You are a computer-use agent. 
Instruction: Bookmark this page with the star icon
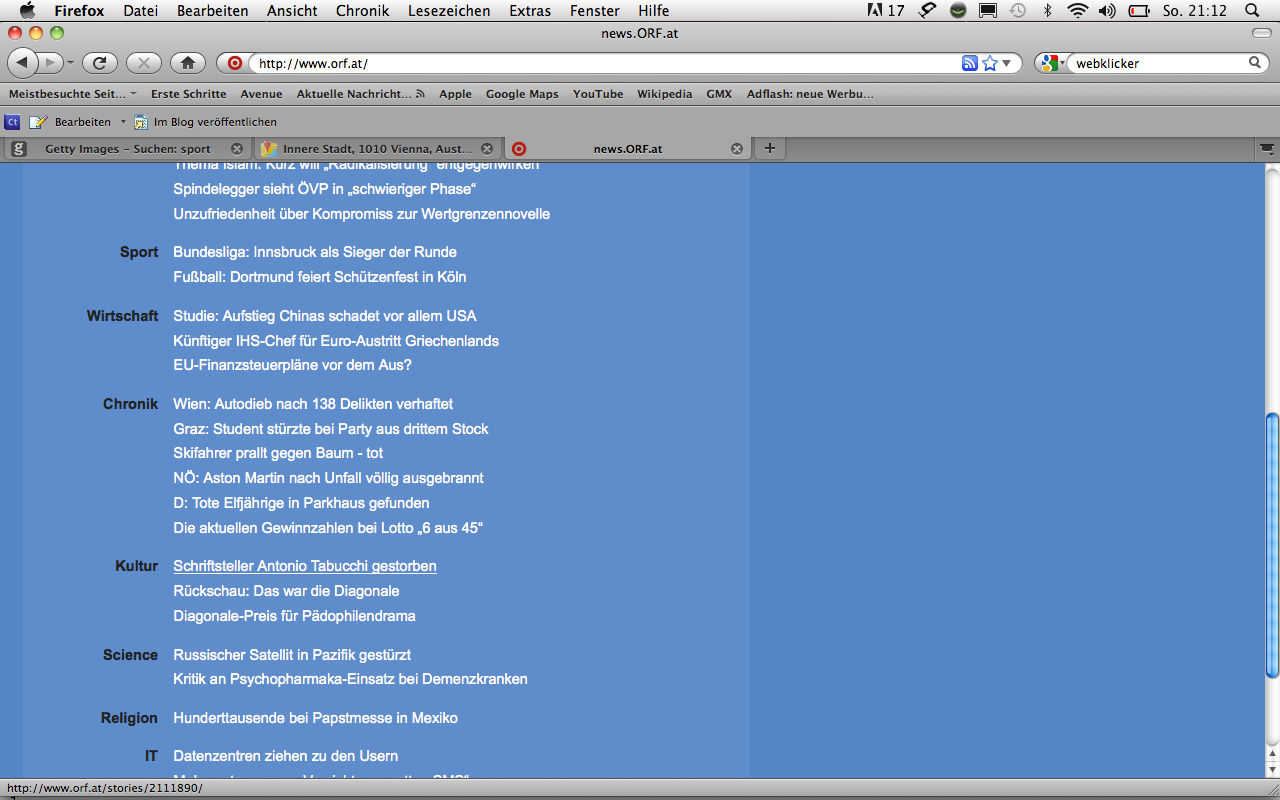coord(990,63)
